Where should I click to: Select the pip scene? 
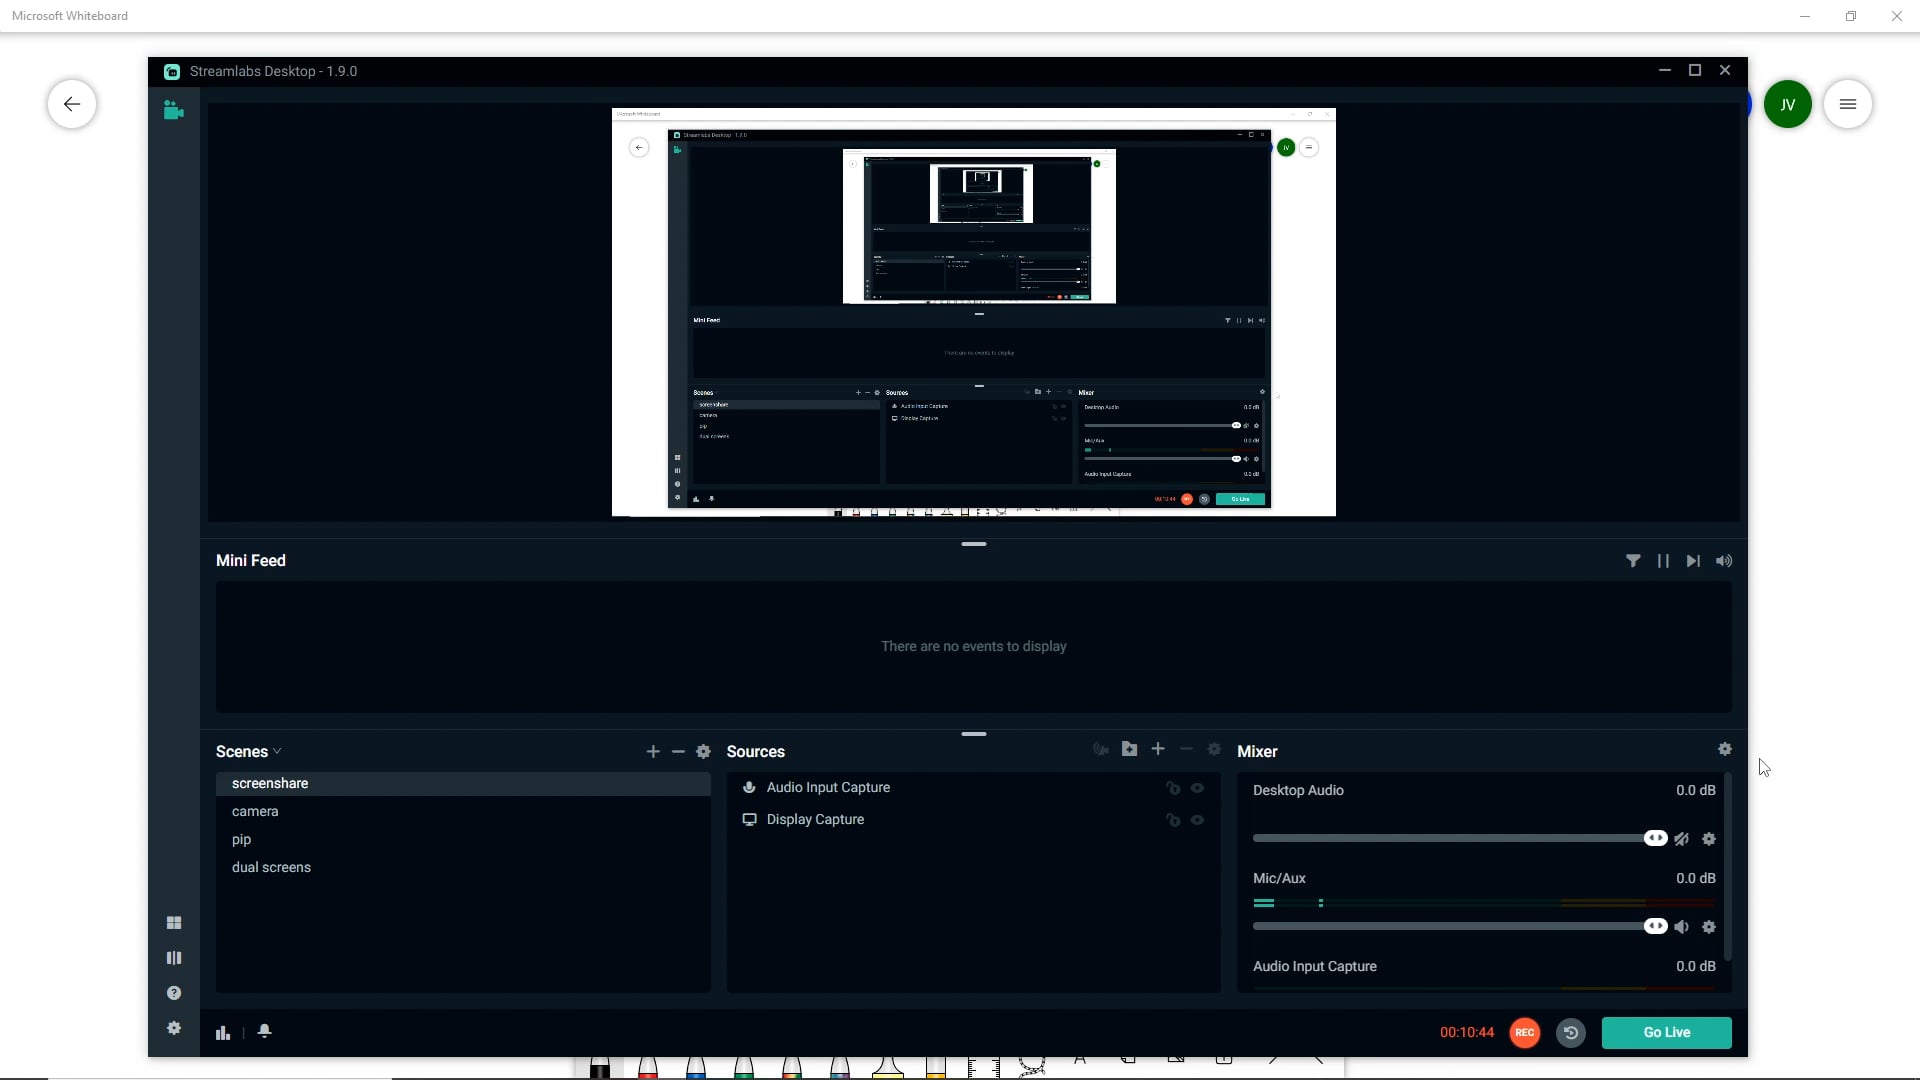click(463, 840)
